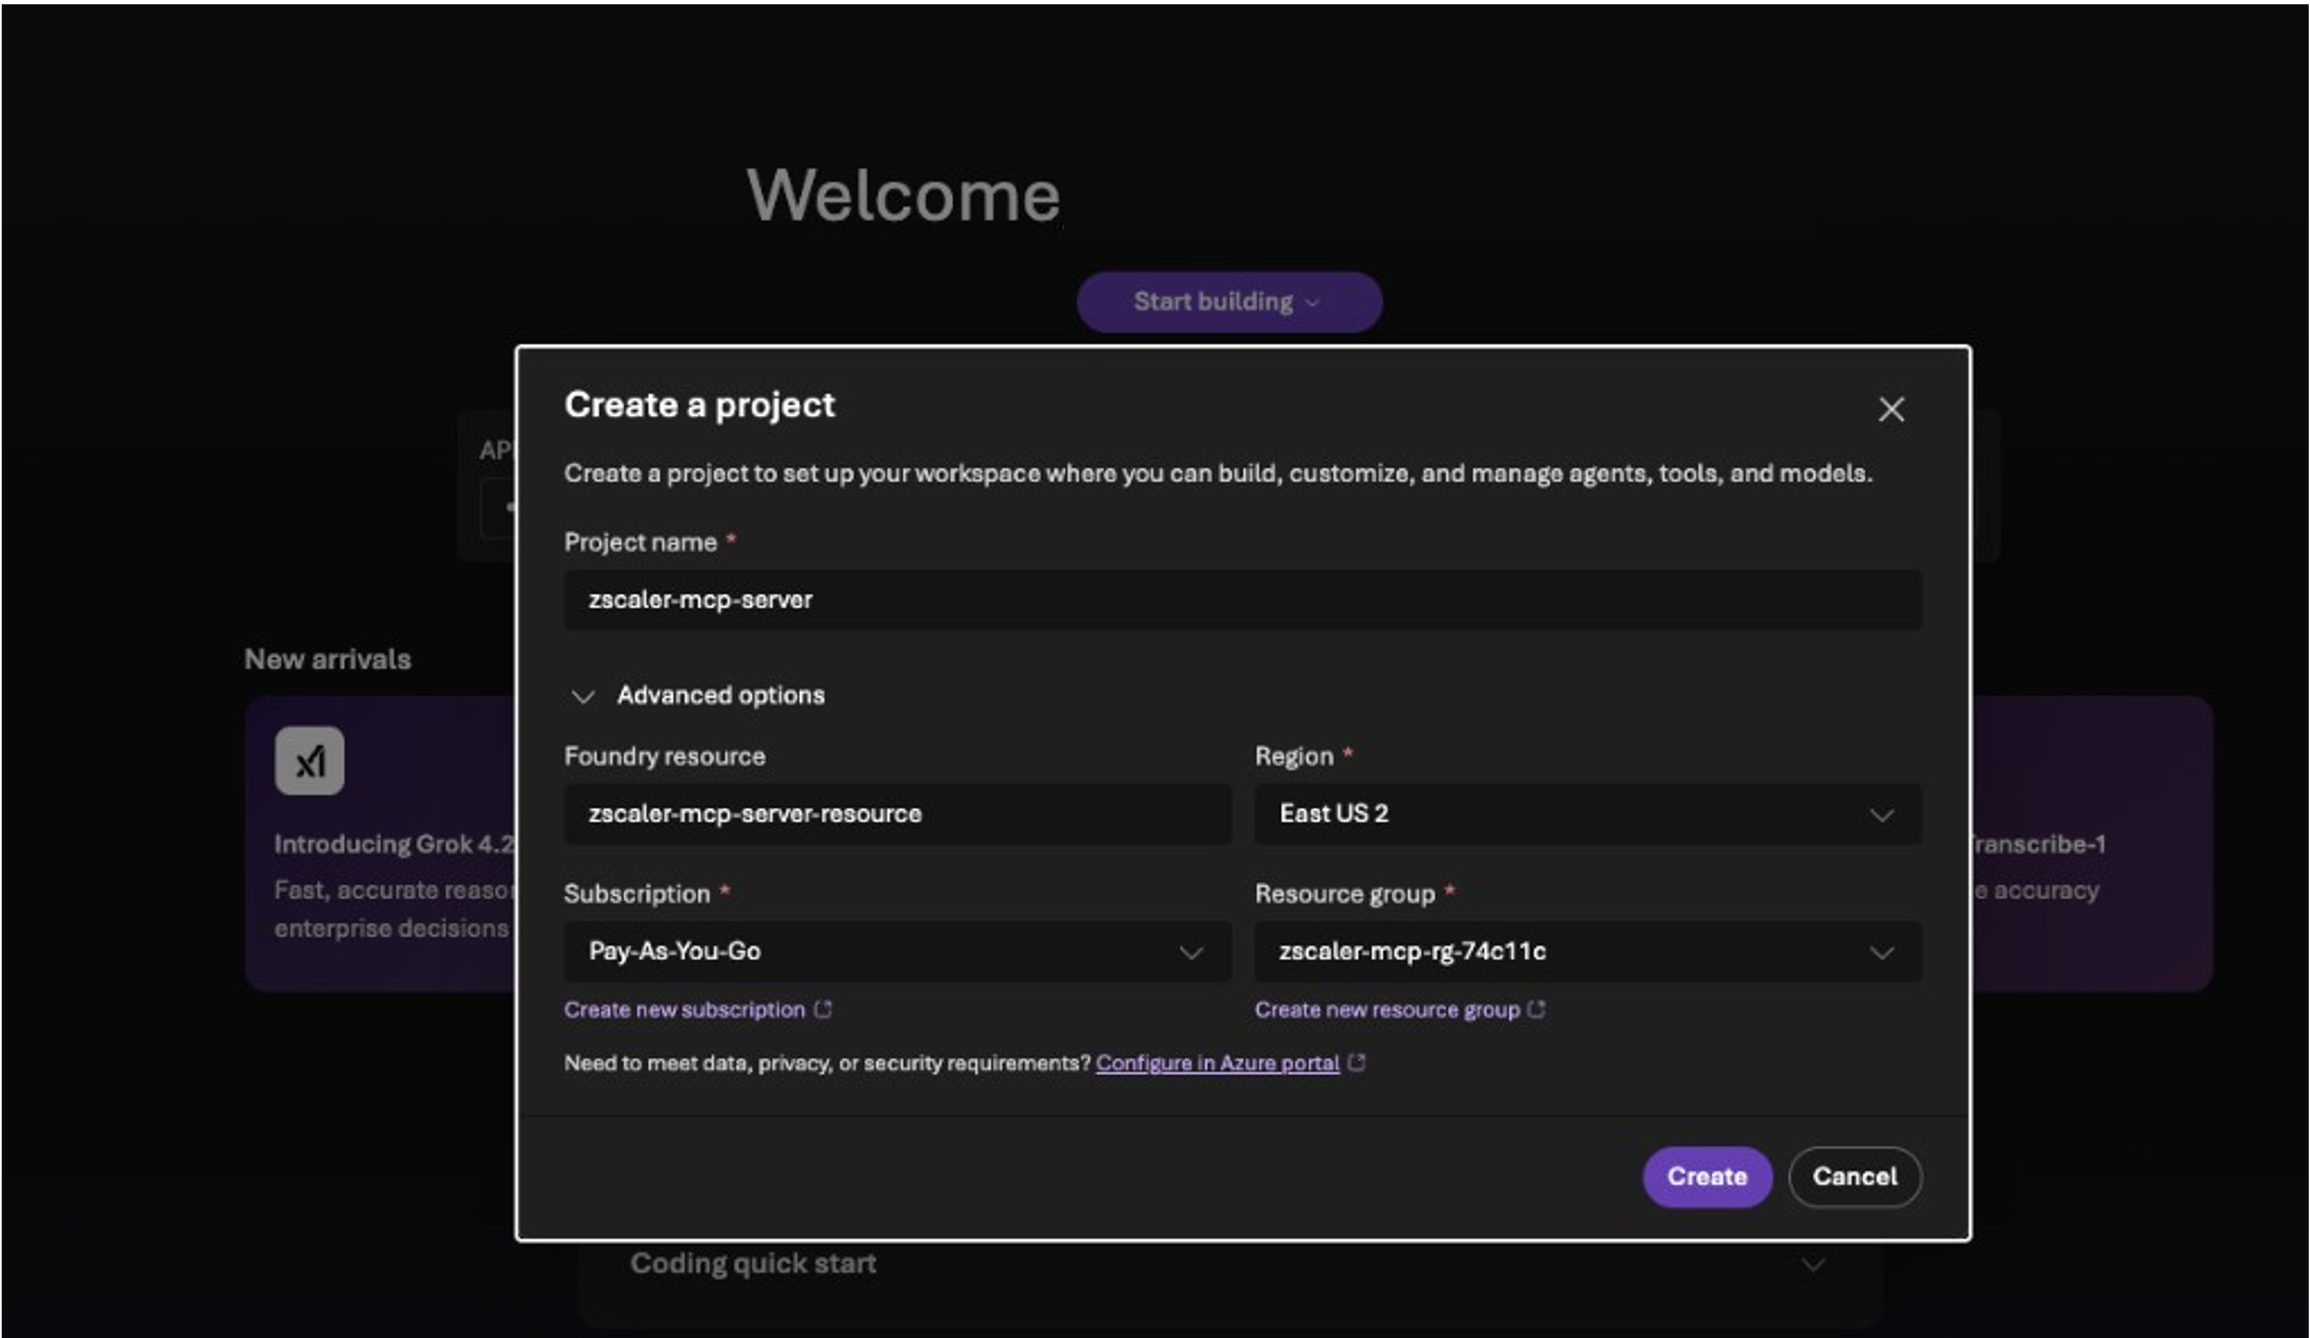Expand the Coding quick start section
The height and width of the screenshot is (1338, 2310).
[1812, 1265]
